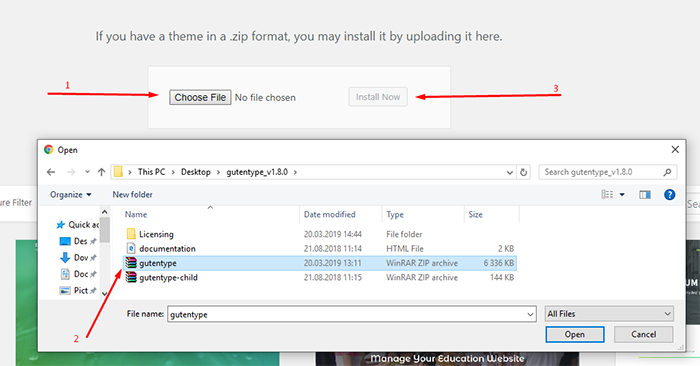Screen dimensions: 700x366
Task: Click the 20.03.2019 13:11 date for gutentype
Action: click(333, 263)
